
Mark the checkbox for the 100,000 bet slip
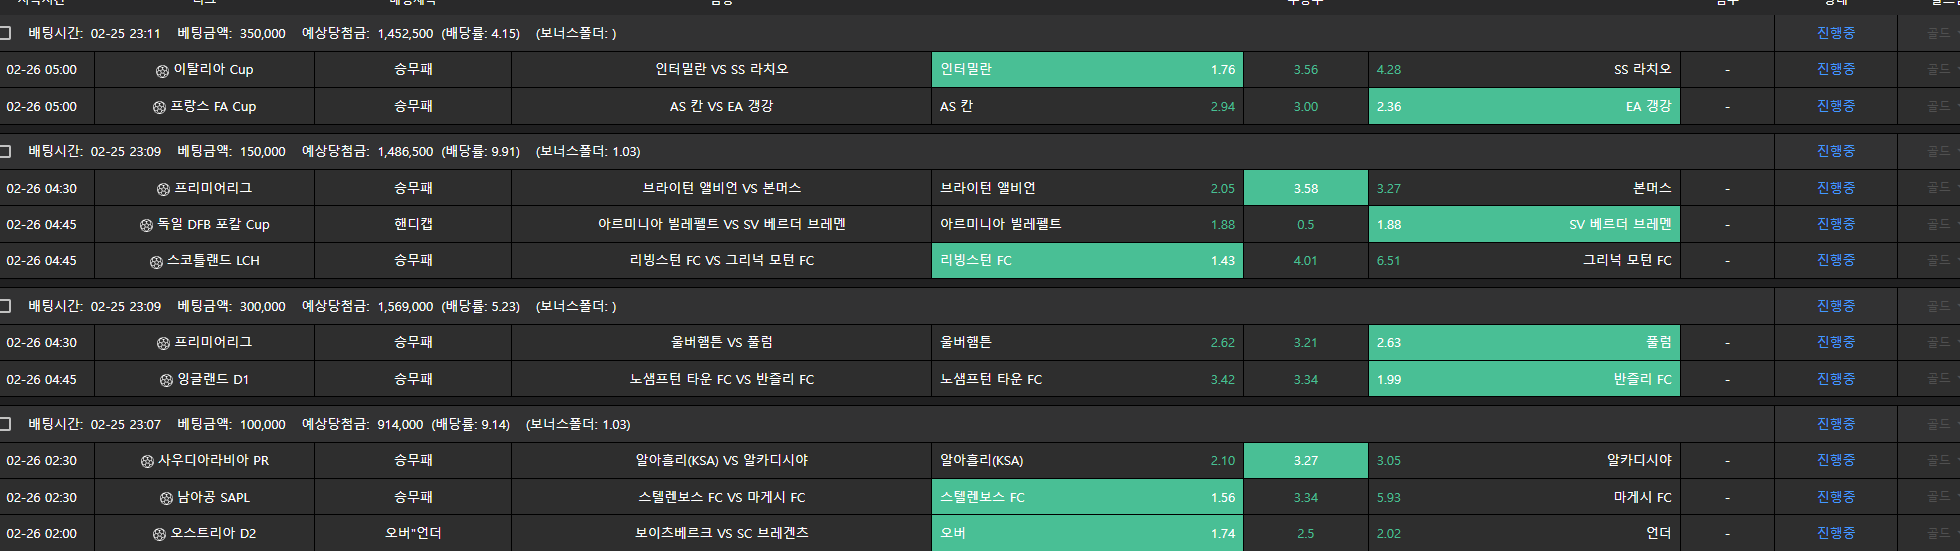pyautogui.click(x=5, y=424)
